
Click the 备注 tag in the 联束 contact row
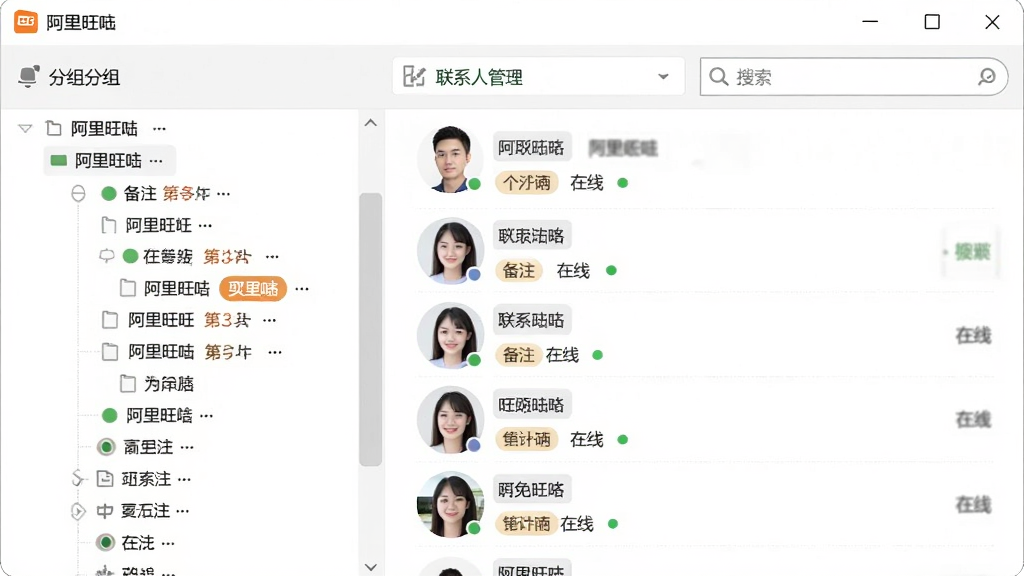pos(519,270)
